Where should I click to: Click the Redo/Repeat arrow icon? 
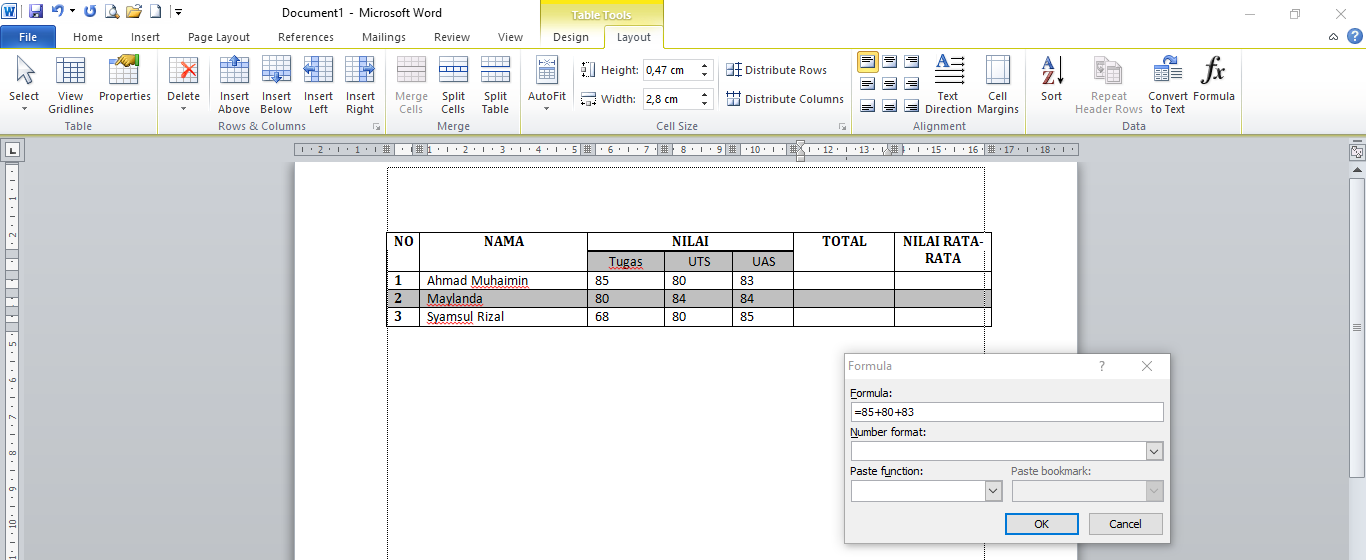point(90,12)
